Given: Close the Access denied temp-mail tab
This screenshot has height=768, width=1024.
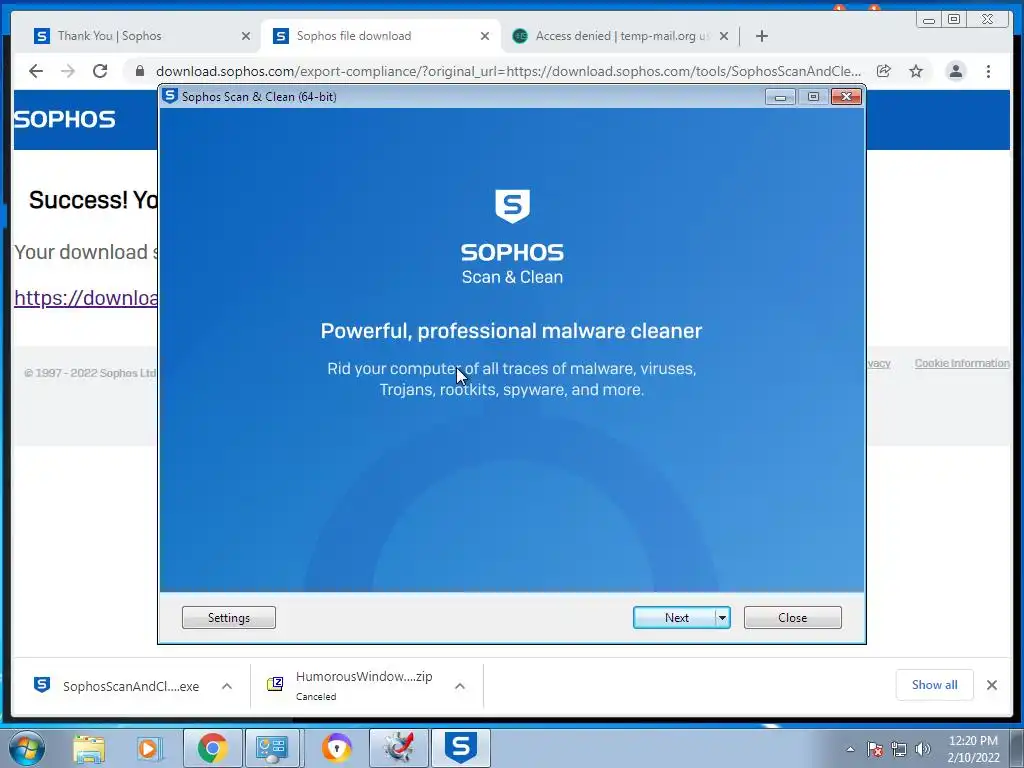Looking at the screenshot, I should click(x=724, y=36).
